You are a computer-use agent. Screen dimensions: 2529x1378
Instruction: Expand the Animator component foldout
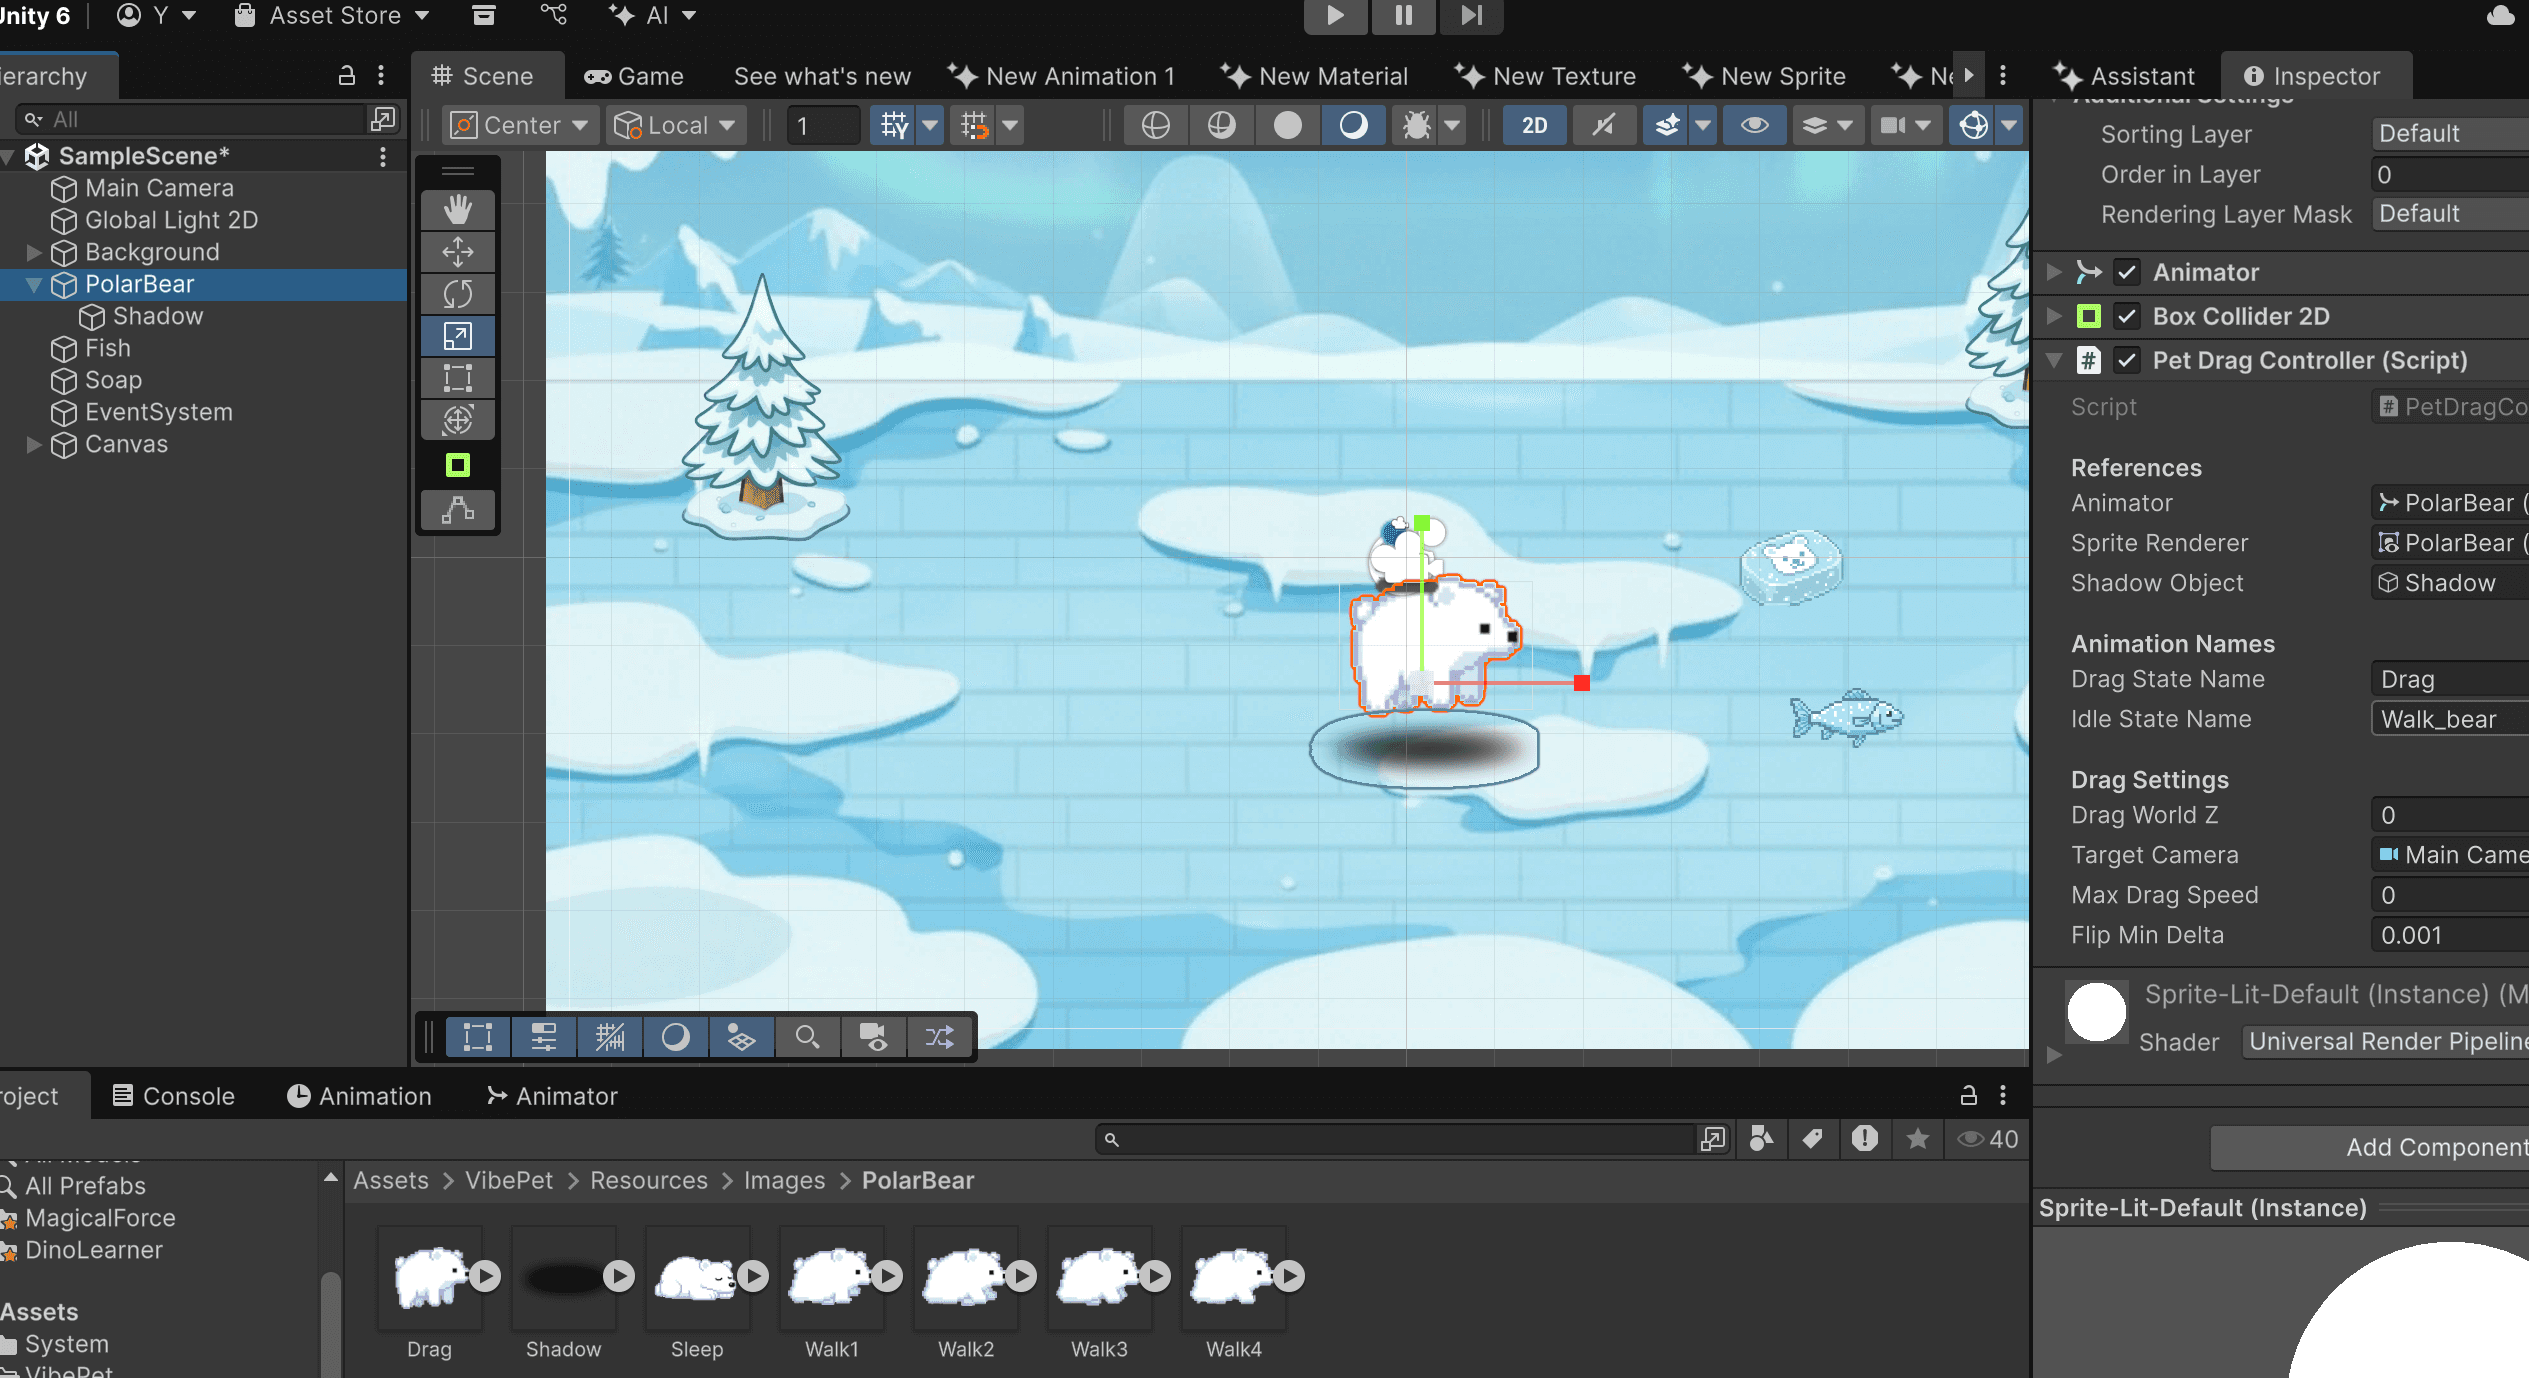(2054, 272)
